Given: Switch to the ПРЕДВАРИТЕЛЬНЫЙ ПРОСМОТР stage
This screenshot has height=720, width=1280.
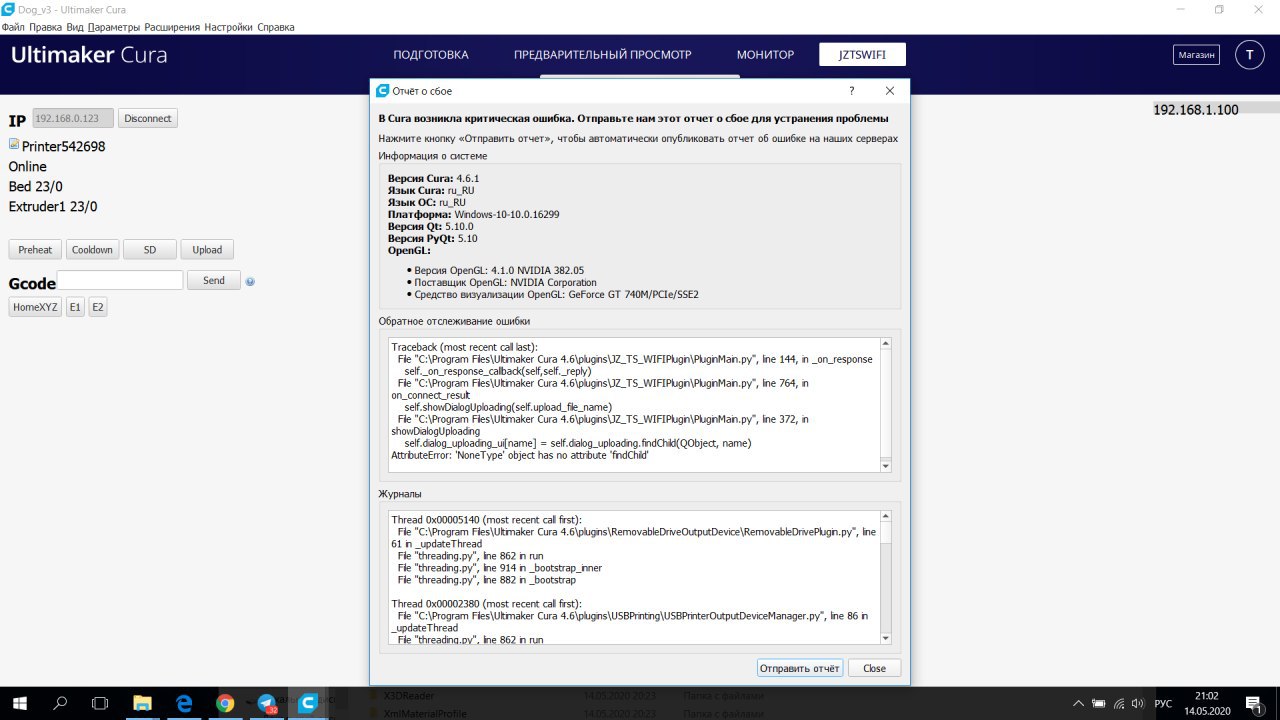Looking at the screenshot, I should (x=603, y=55).
